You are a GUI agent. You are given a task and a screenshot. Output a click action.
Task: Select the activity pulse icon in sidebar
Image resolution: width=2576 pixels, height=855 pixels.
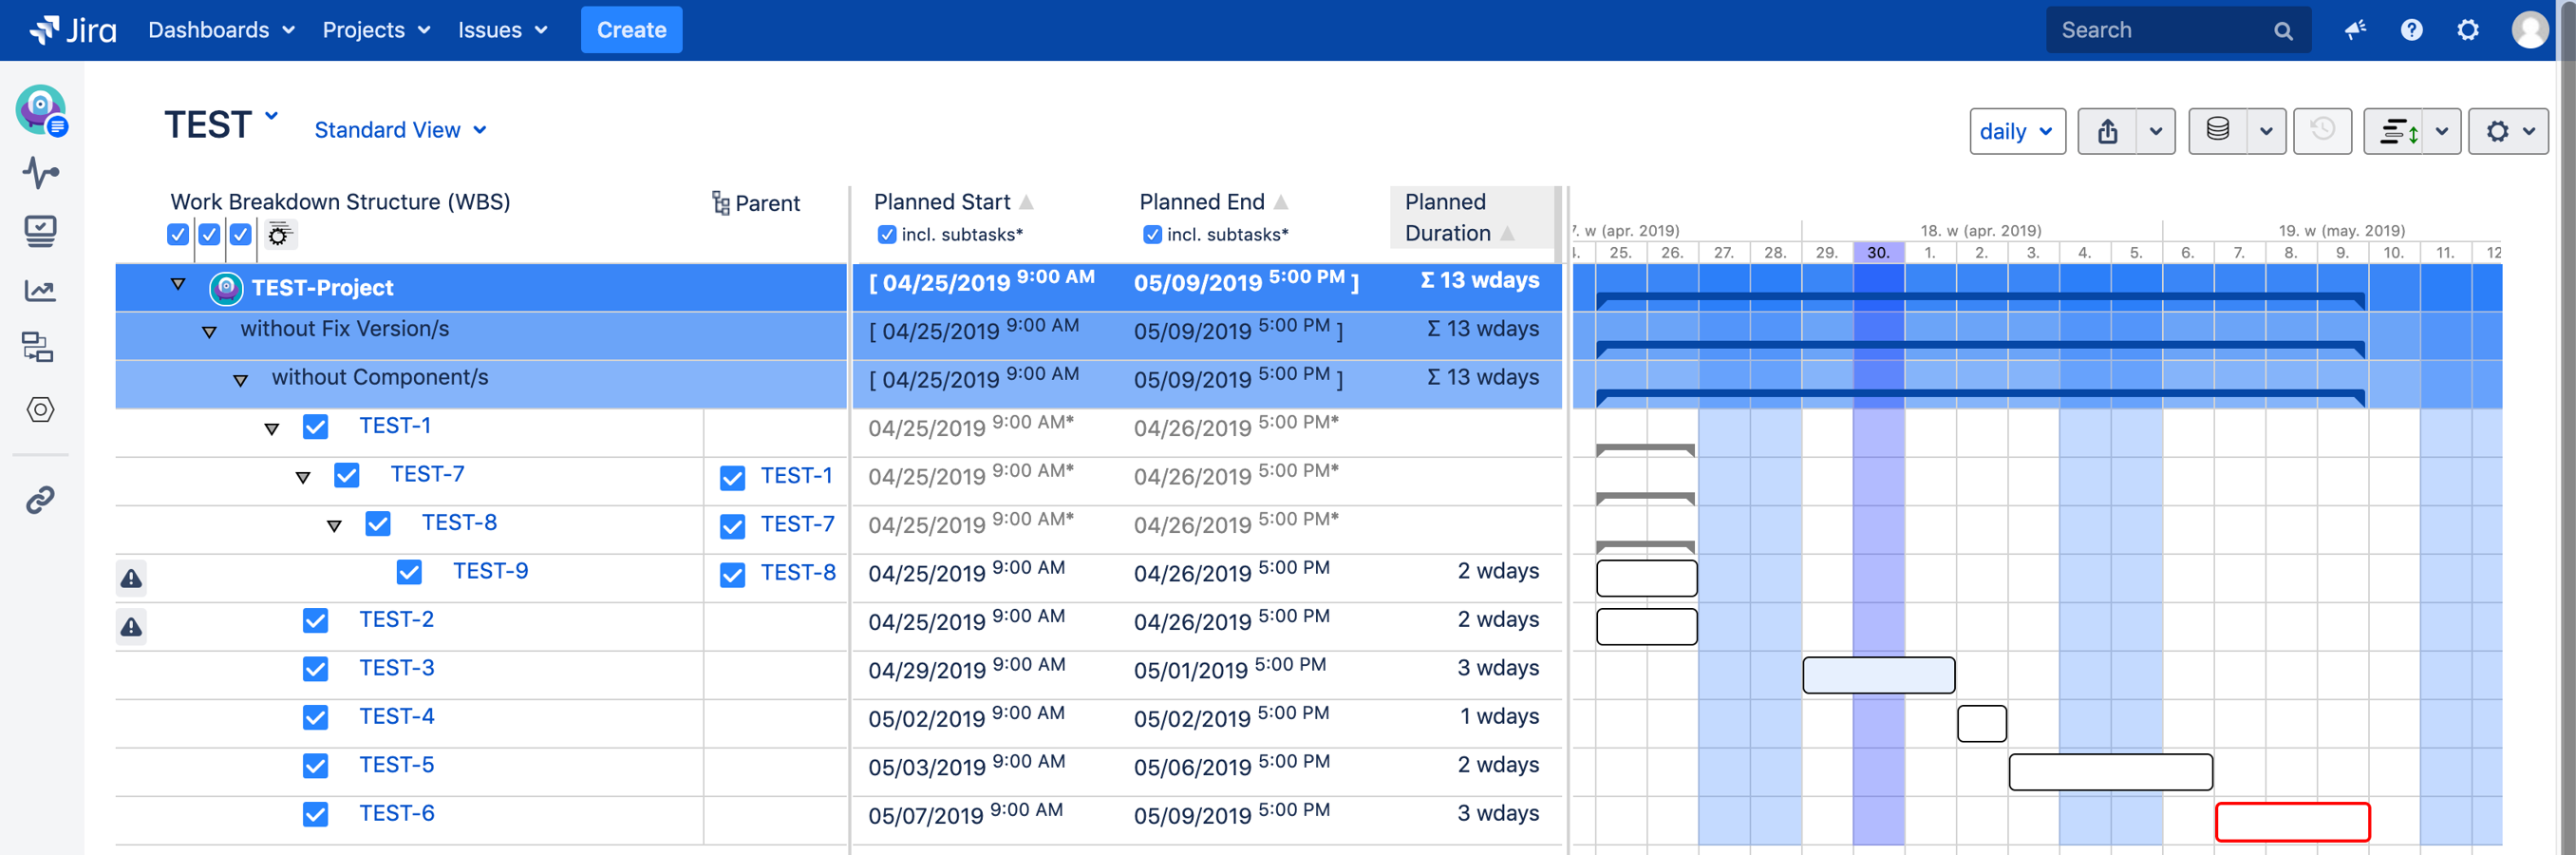[40, 173]
